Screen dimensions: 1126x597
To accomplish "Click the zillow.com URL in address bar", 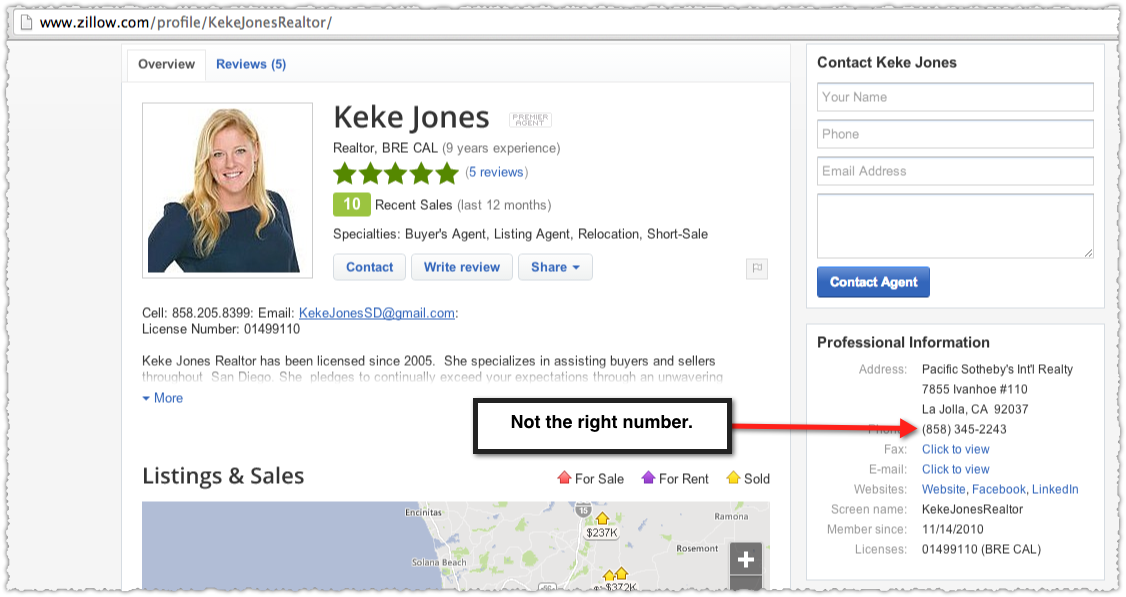I will 185,22.
